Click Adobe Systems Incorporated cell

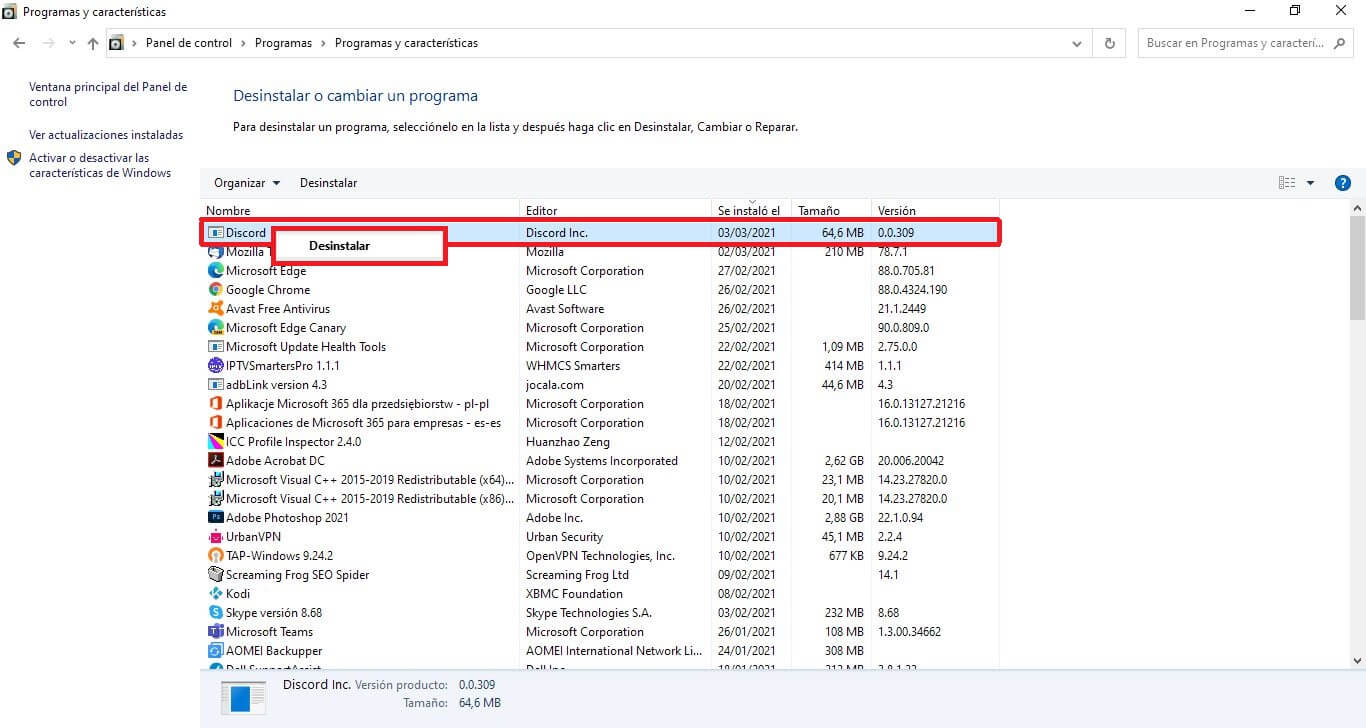coord(602,461)
